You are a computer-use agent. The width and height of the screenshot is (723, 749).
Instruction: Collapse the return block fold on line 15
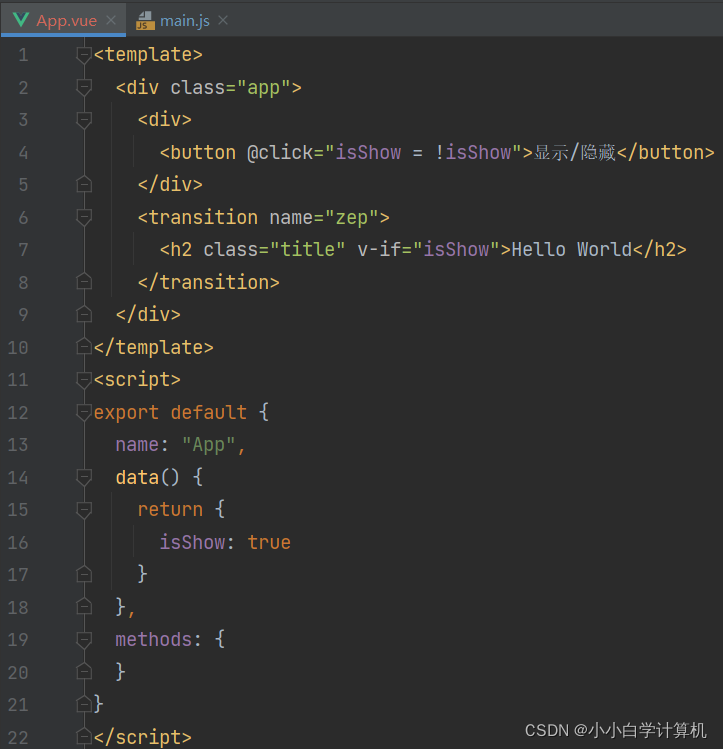point(84,510)
